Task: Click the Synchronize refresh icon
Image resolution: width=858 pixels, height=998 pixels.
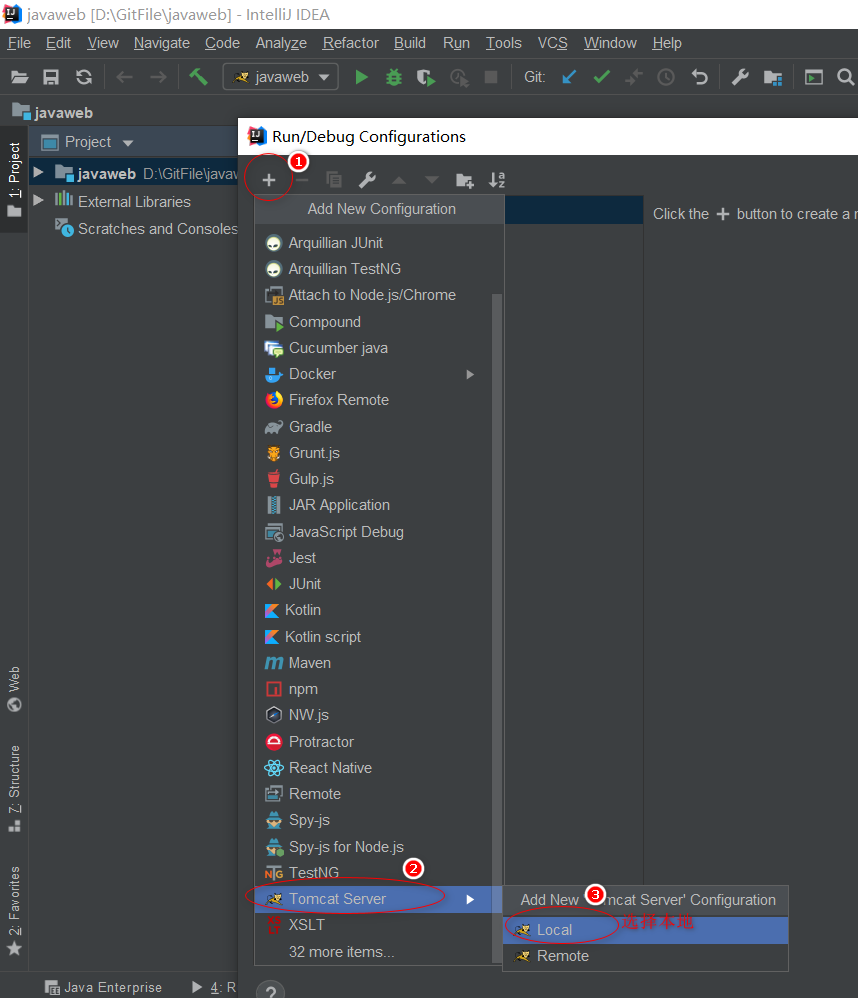Action: click(84, 78)
